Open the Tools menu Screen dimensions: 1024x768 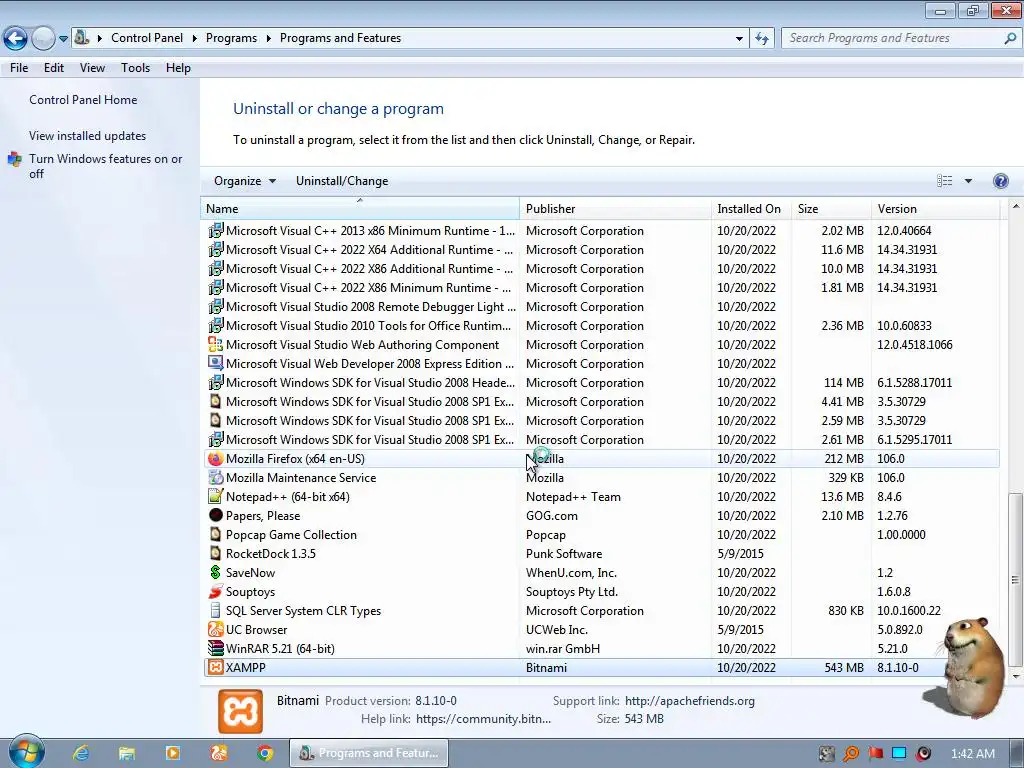[135, 68]
